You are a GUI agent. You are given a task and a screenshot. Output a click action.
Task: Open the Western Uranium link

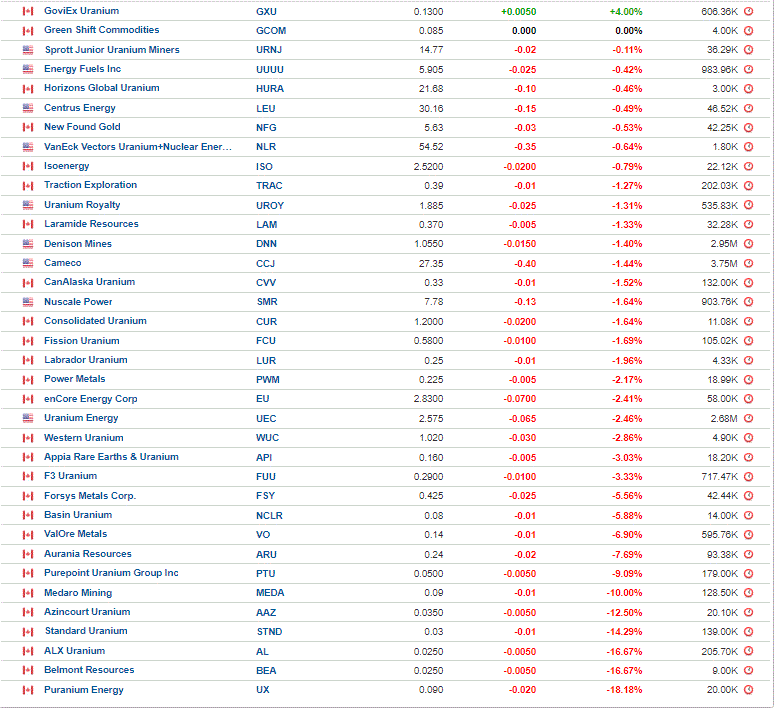tap(84, 438)
